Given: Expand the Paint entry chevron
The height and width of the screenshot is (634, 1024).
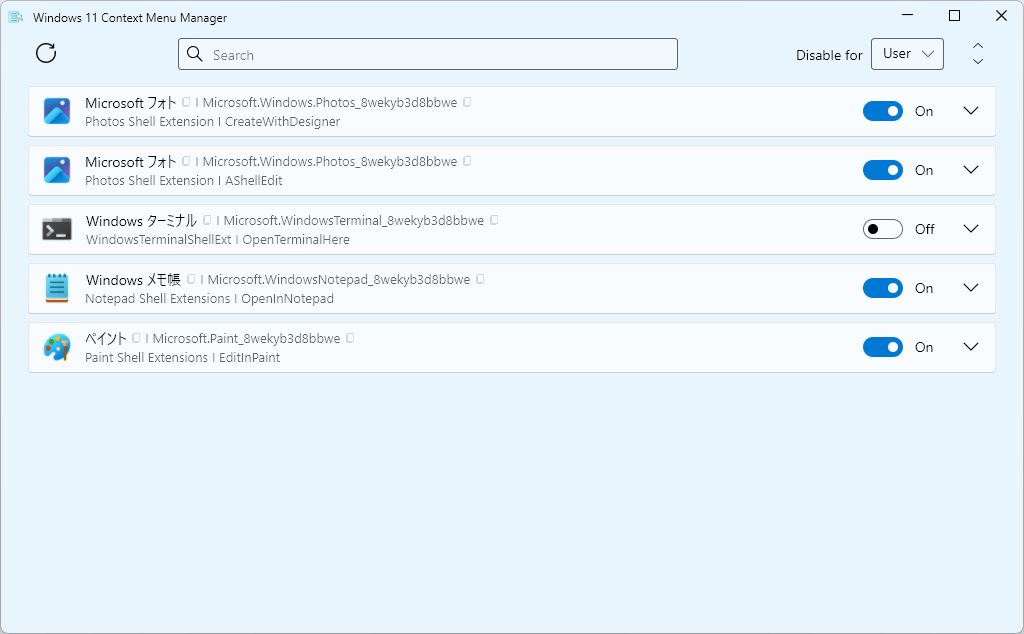Looking at the screenshot, I should point(970,347).
